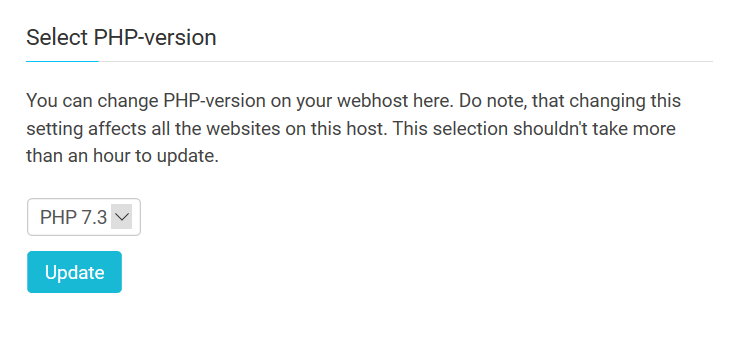Expand version list via gray arrow box
Image resolution: width=749 pixels, height=364 pixels.
click(x=122, y=217)
